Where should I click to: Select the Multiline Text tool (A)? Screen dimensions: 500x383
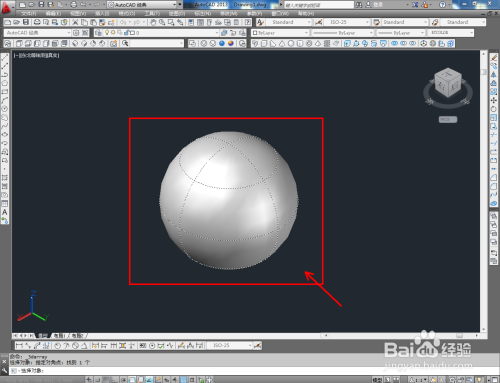5,212
